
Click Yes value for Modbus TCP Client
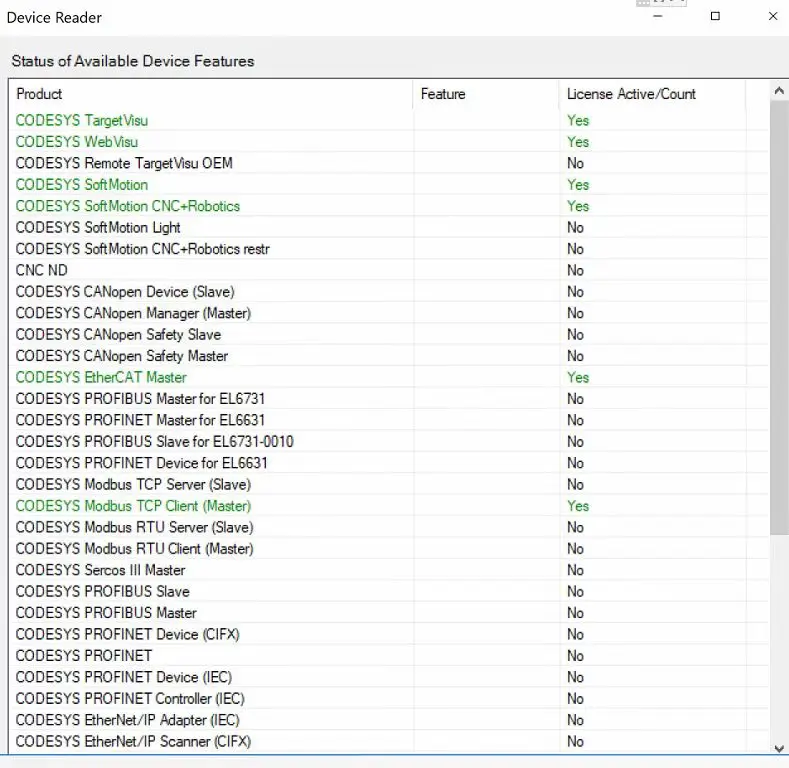[x=578, y=506]
